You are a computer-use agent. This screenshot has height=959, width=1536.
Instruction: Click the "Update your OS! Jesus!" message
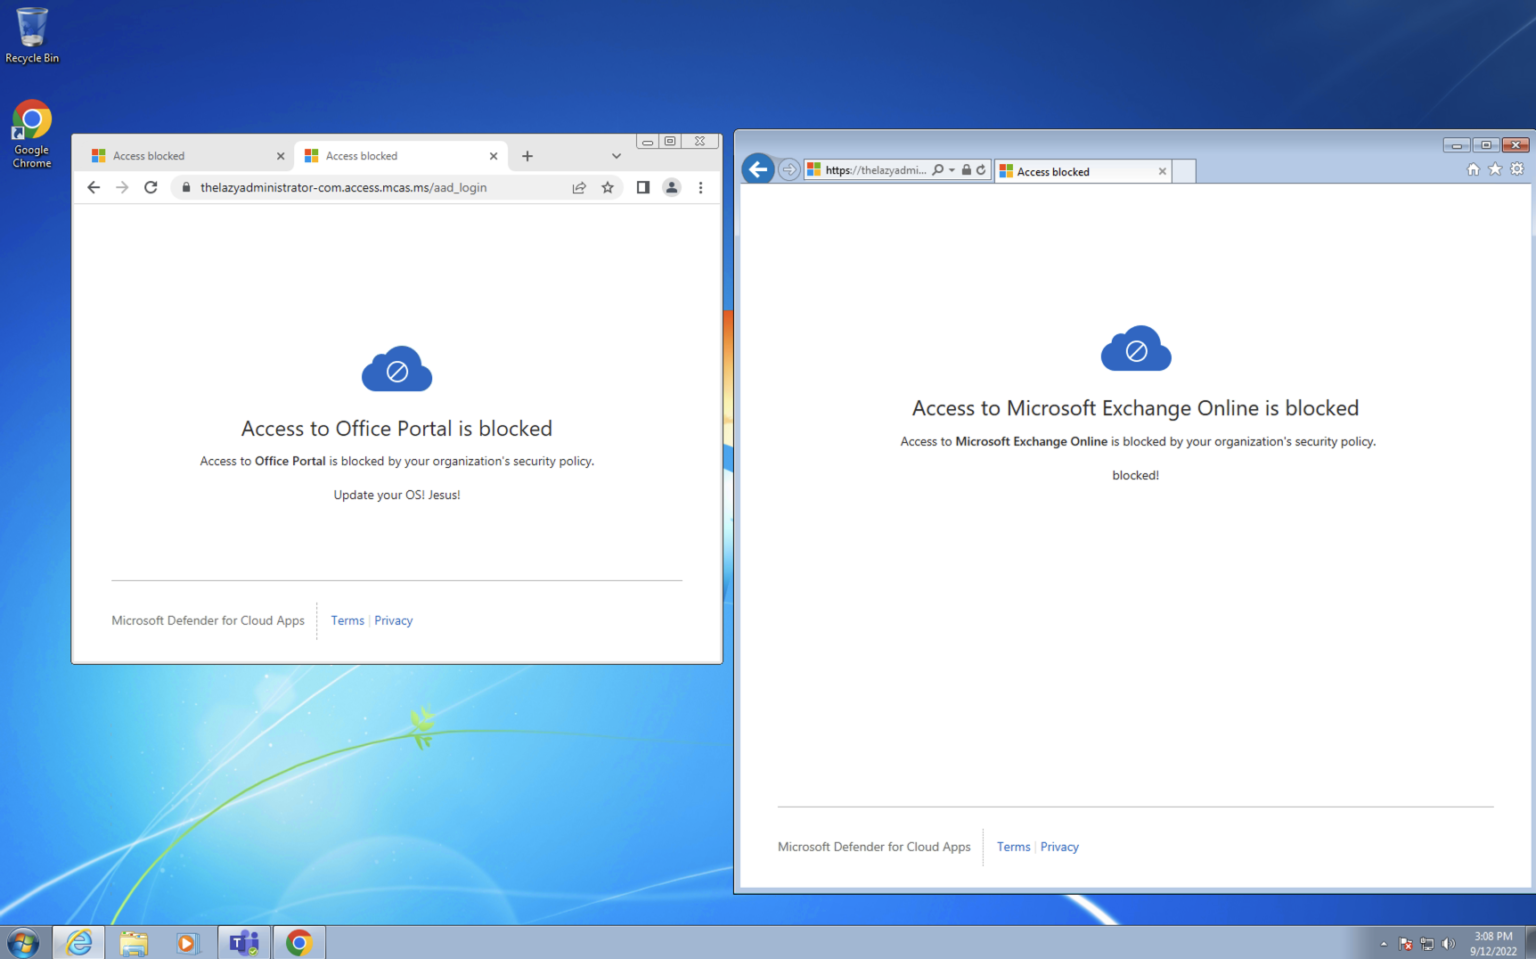pos(397,495)
